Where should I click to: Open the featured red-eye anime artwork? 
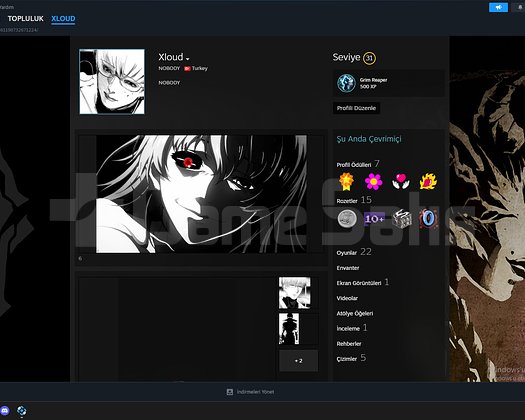click(201, 194)
